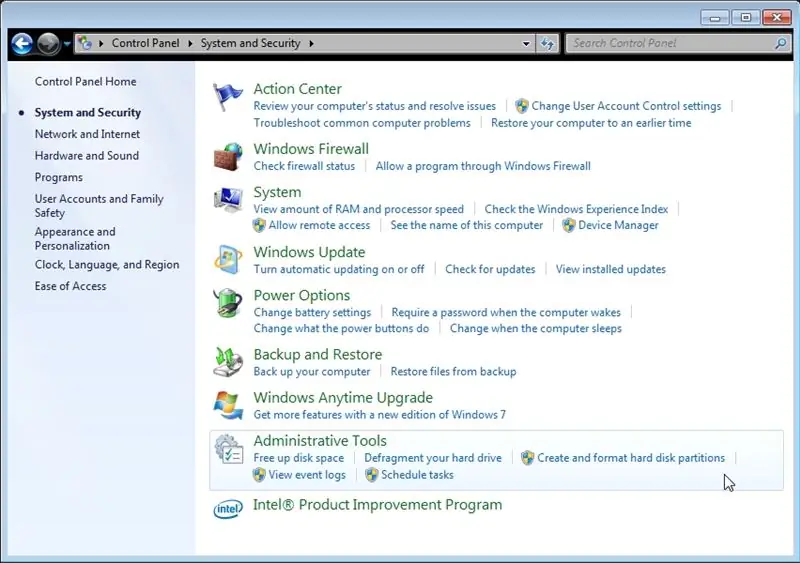Open the Action Center heading link

[297, 89]
